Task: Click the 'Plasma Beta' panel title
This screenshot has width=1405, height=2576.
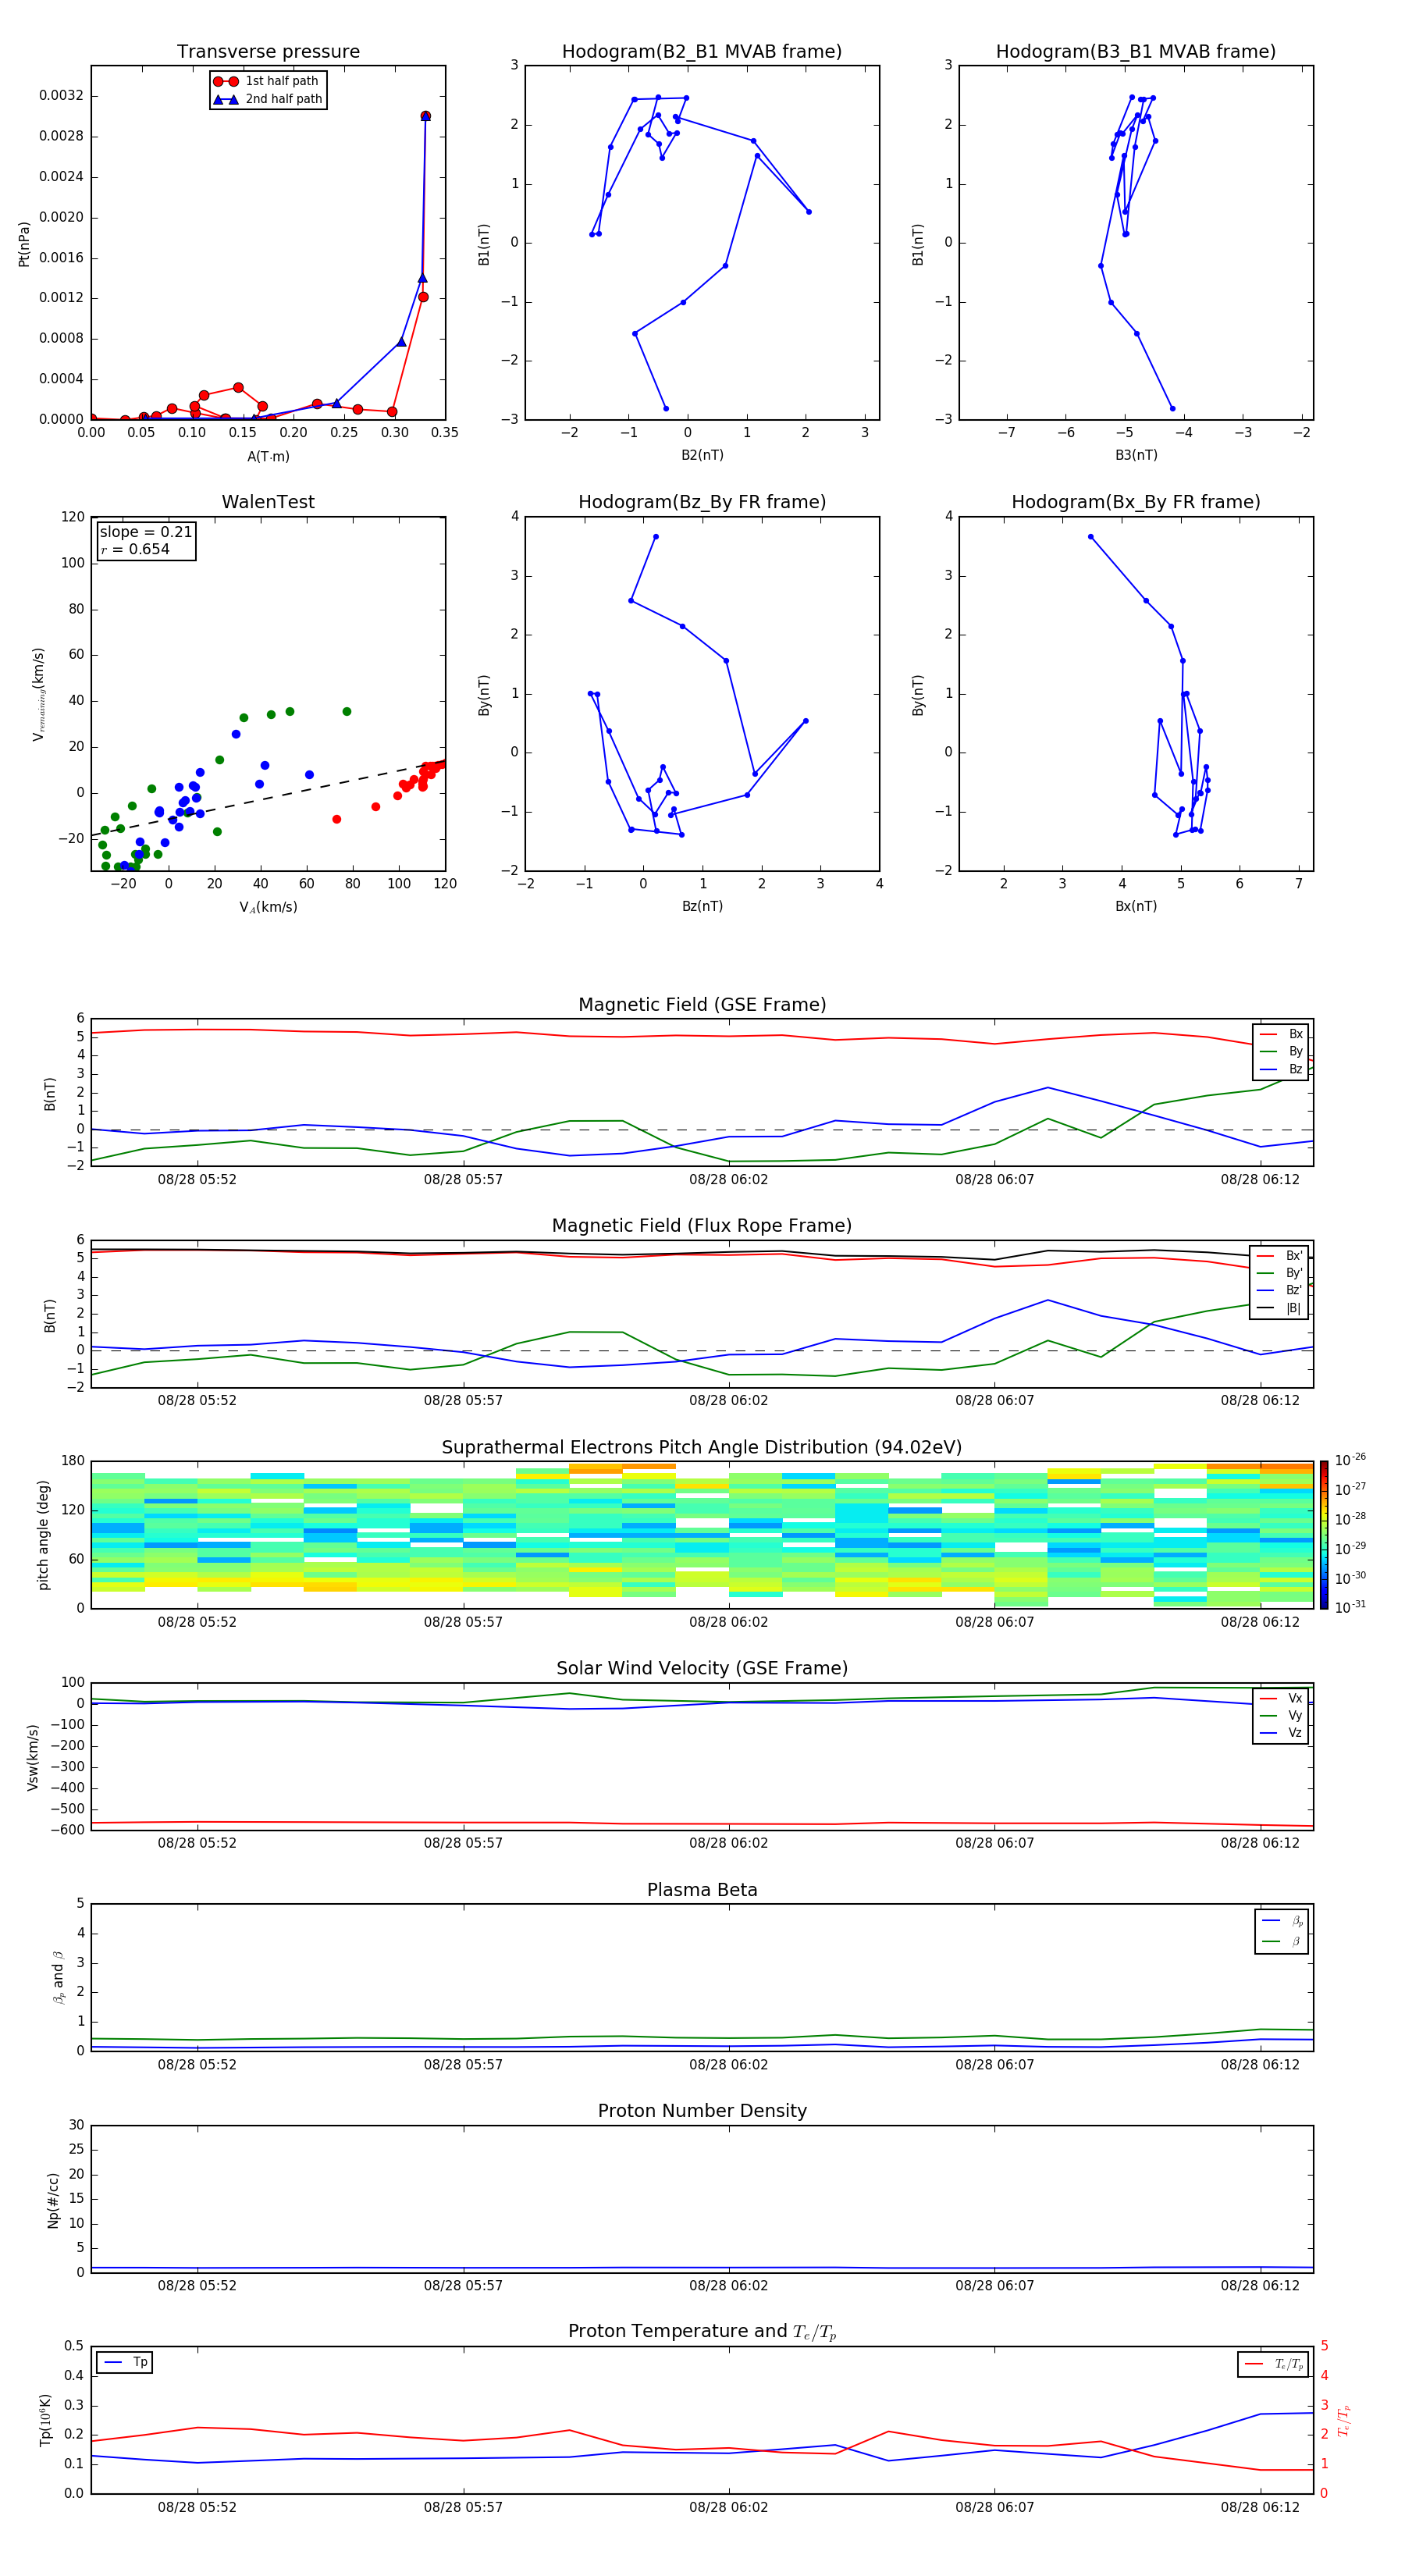Action: [x=702, y=1891]
